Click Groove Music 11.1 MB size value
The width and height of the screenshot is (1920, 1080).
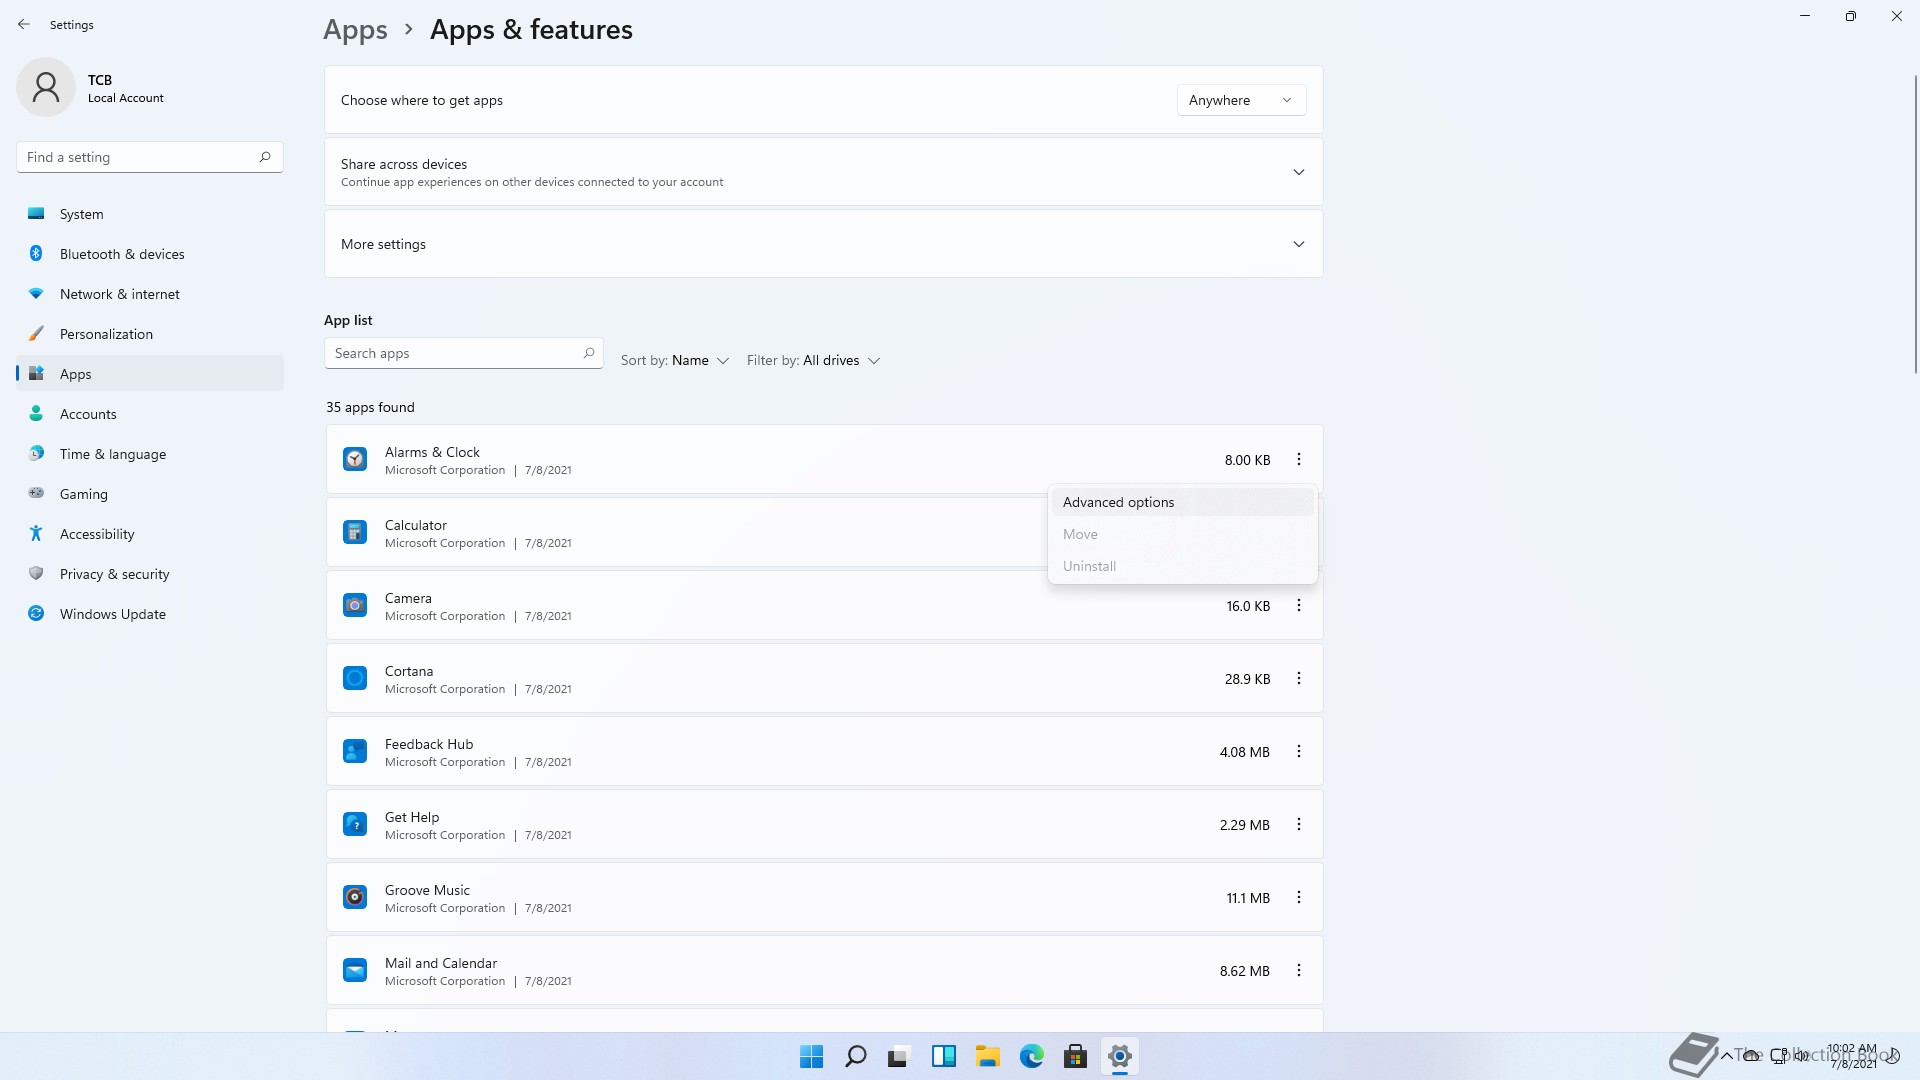click(1248, 898)
